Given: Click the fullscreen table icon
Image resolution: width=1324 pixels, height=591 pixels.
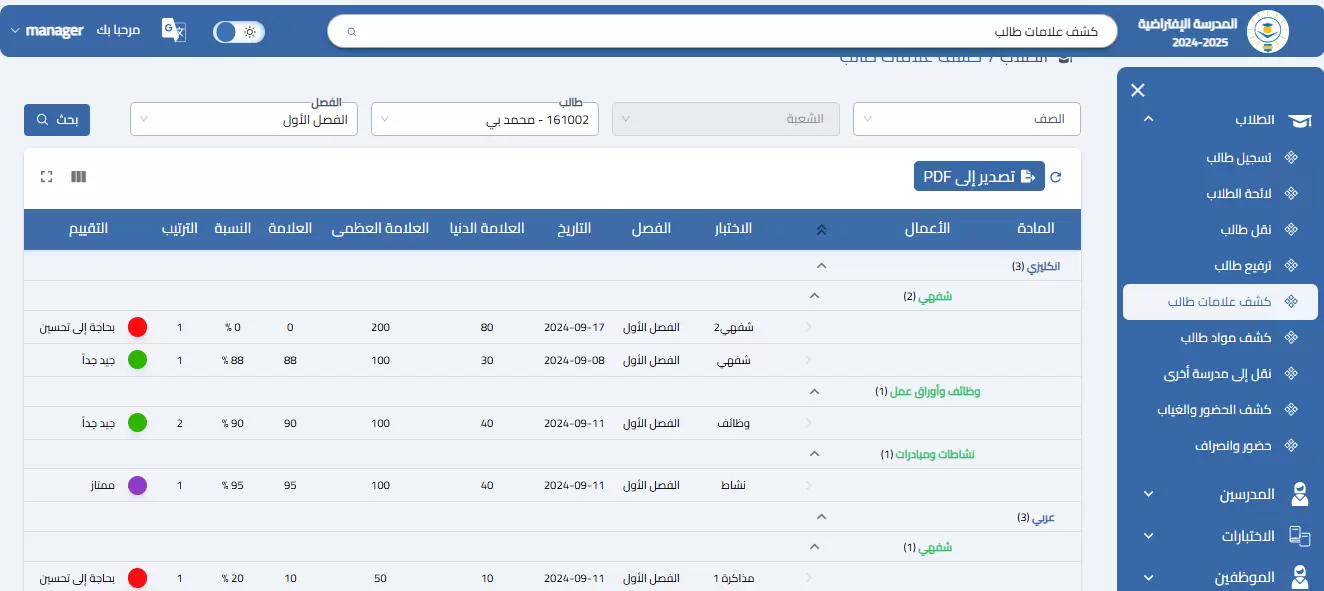Looking at the screenshot, I should coord(46,177).
